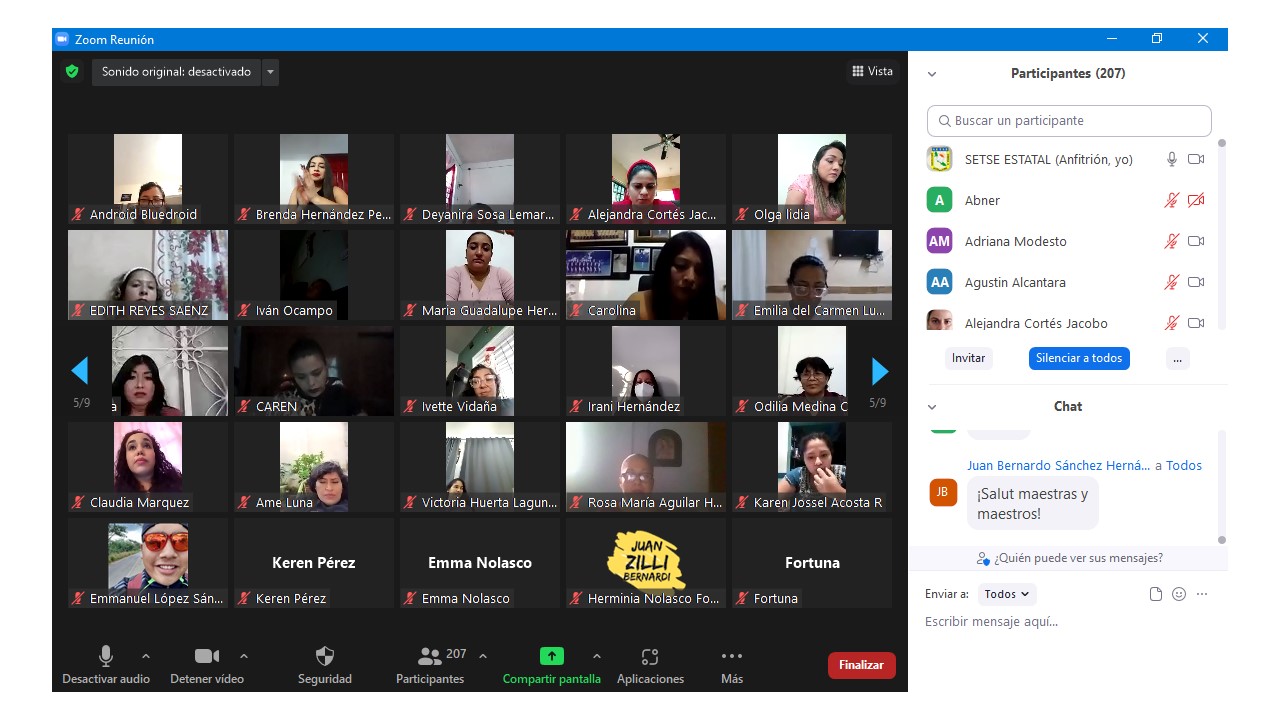Viewport: 1280px width, 720px height.
Task: Select Brenda Hernández video tile
Action: pos(314,179)
